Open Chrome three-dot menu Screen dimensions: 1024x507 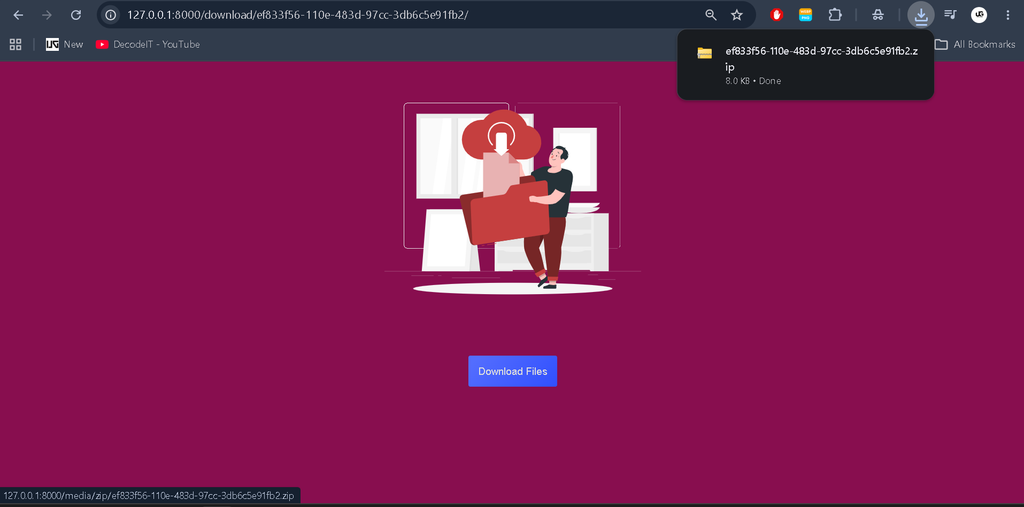coord(1008,15)
